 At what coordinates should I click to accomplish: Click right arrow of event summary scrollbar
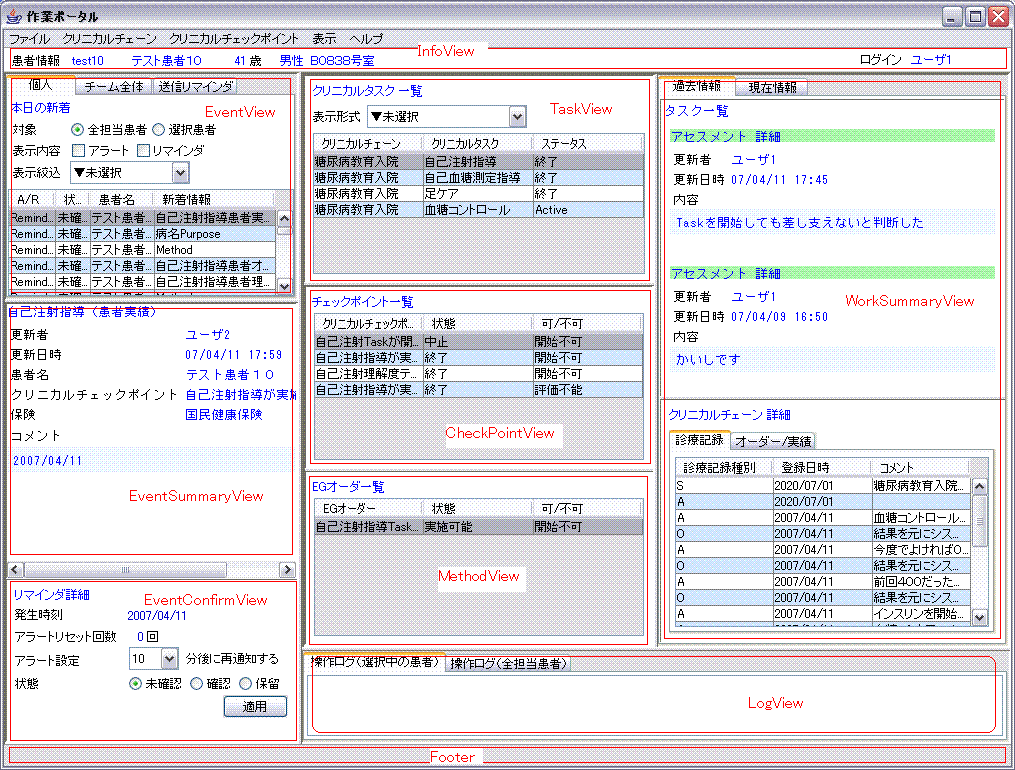287,569
